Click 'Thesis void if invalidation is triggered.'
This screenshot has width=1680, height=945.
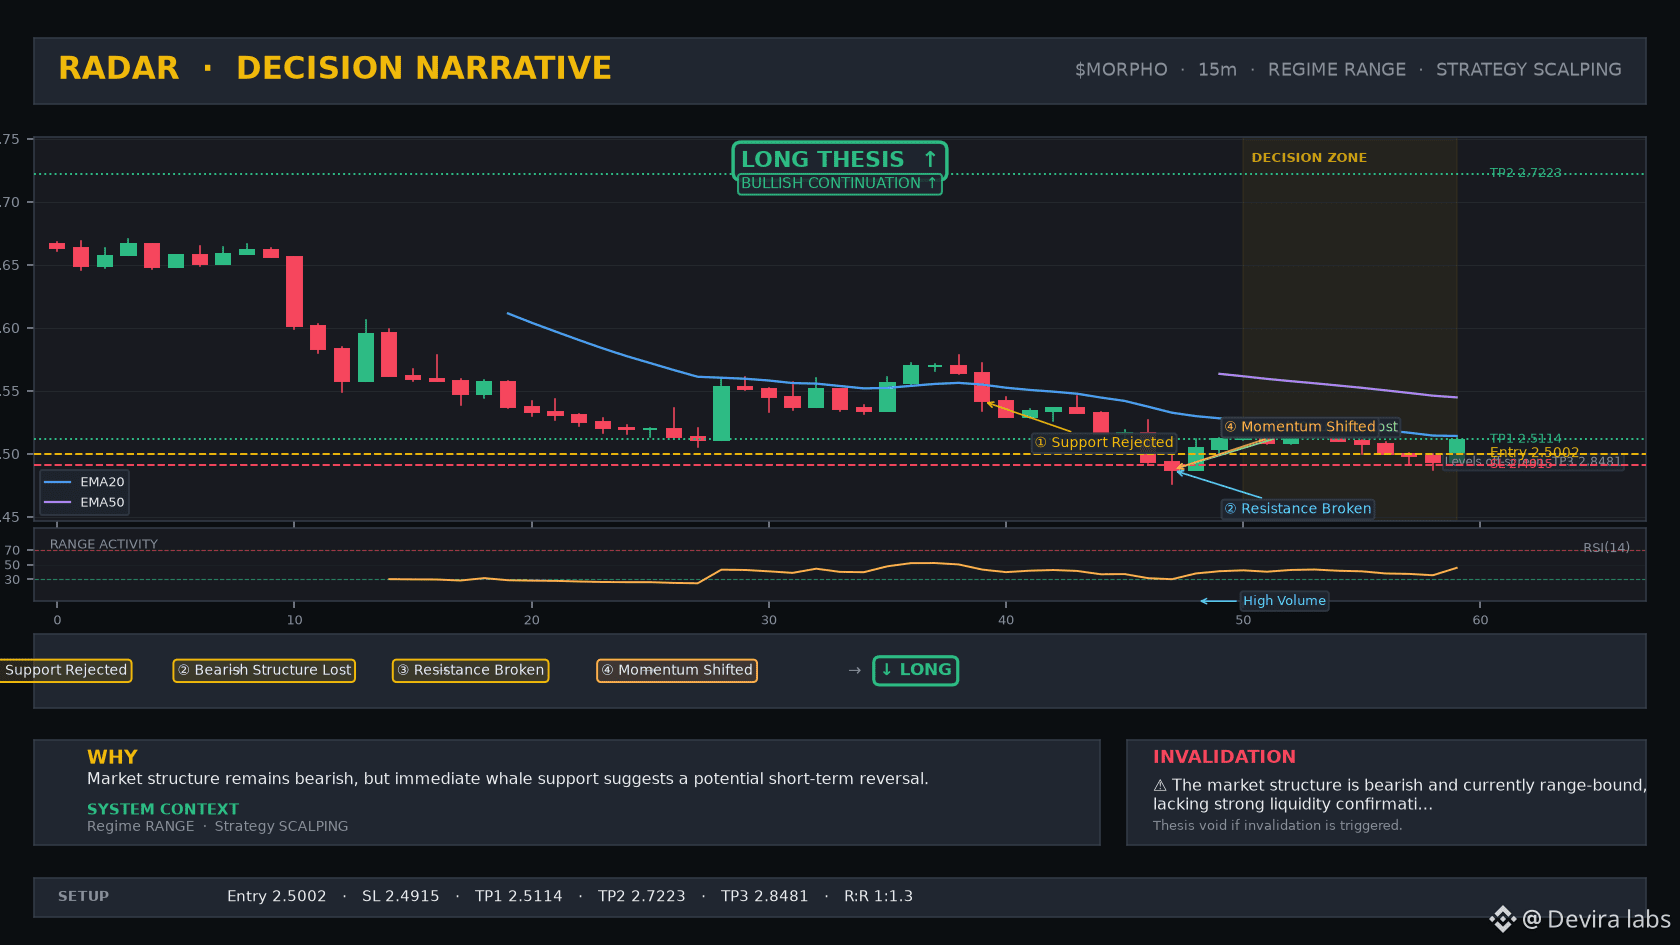(1277, 826)
